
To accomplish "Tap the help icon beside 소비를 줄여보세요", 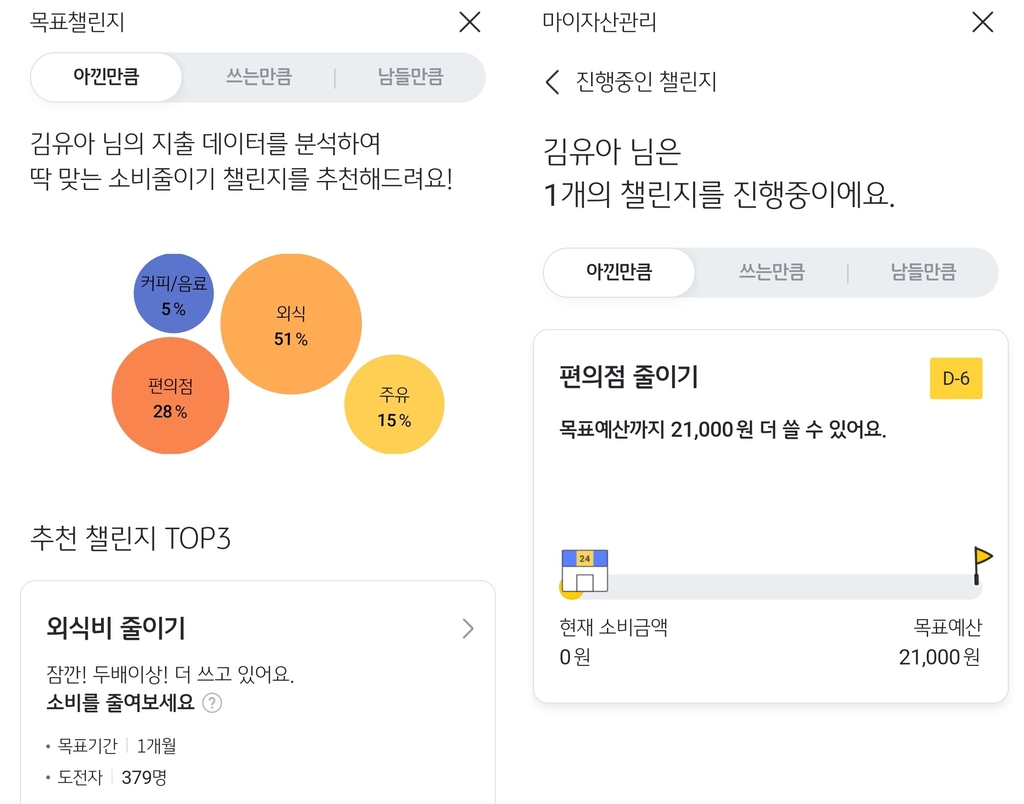I will (x=212, y=703).
